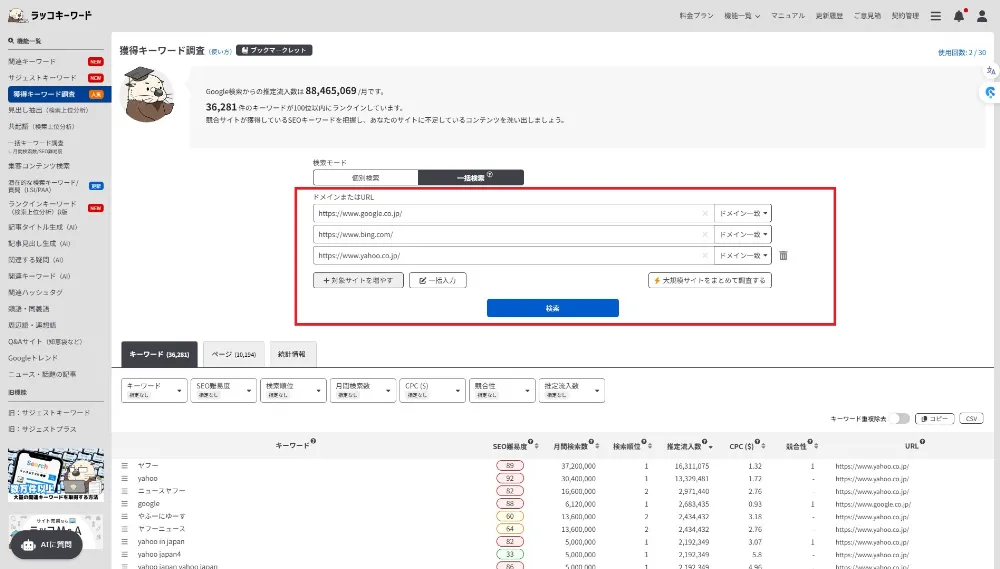
Task: Clear the bing.com URL field
Action: coord(705,234)
